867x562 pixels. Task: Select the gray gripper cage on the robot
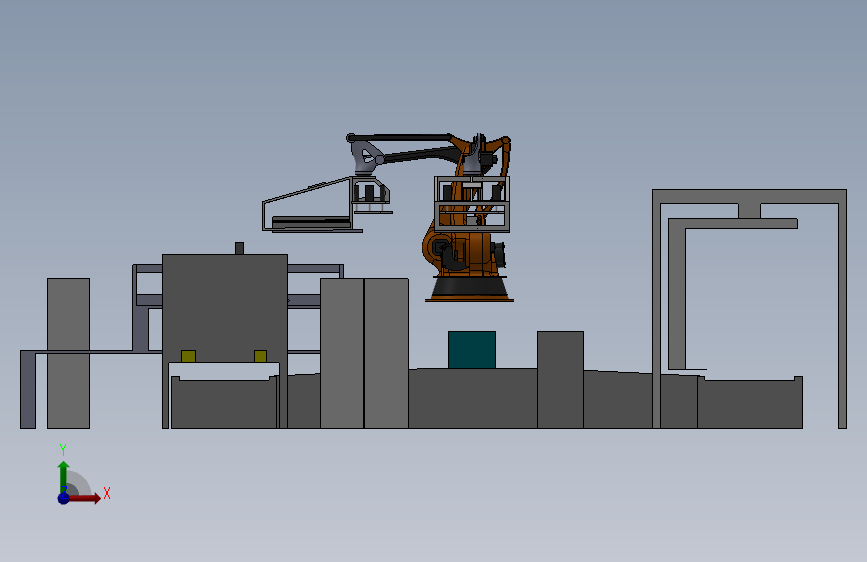[472, 204]
